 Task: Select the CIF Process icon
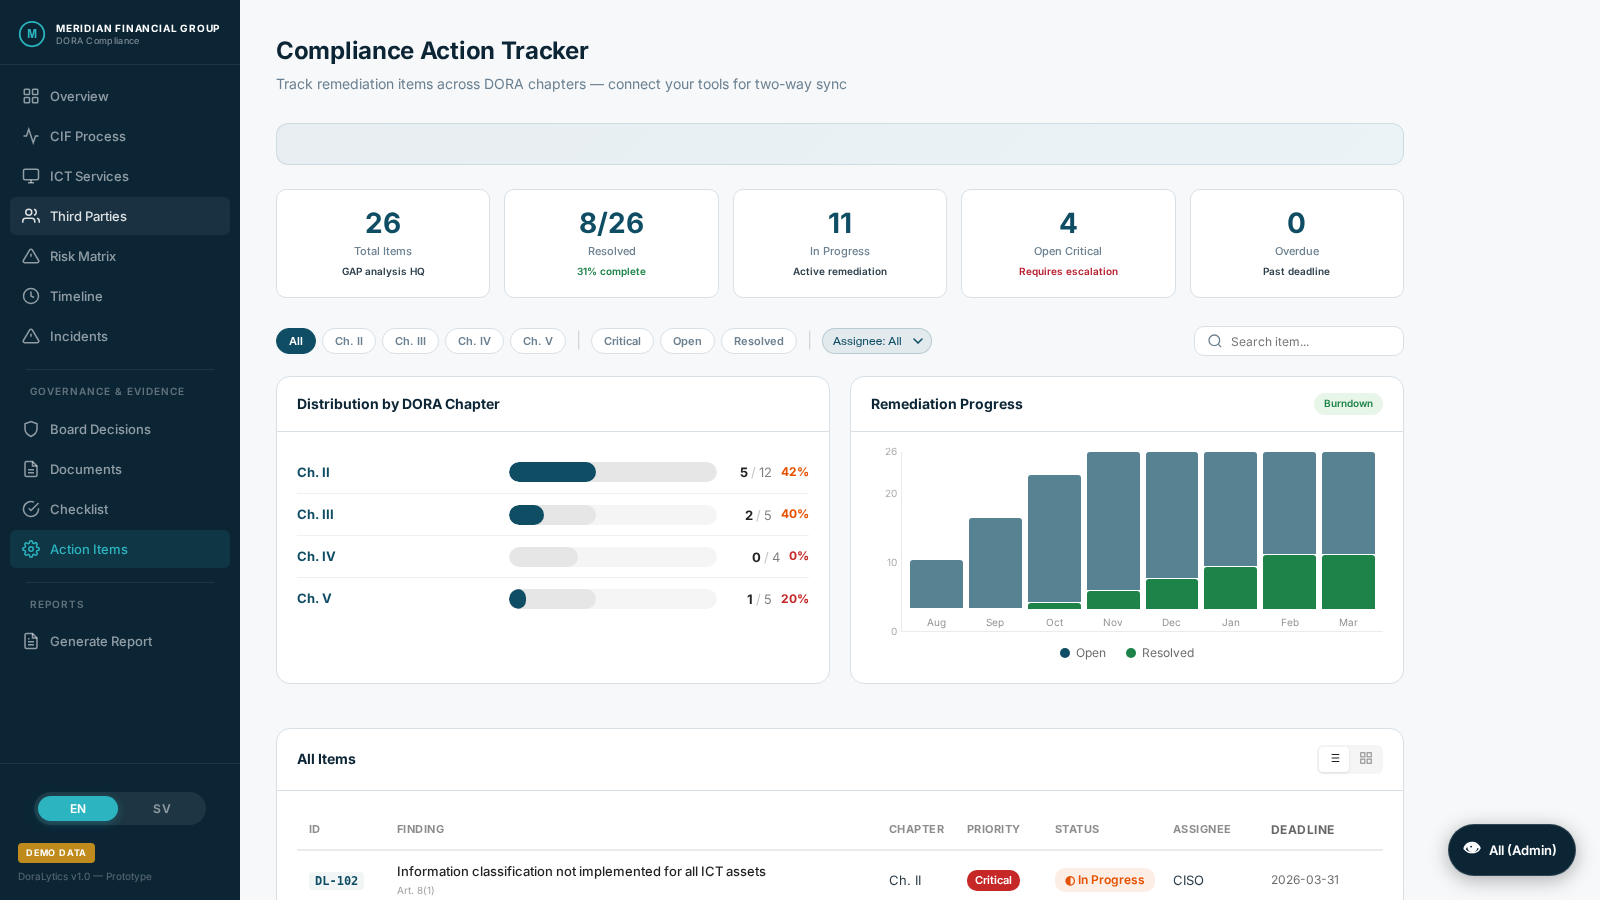pyautogui.click(x=31, y=136)
